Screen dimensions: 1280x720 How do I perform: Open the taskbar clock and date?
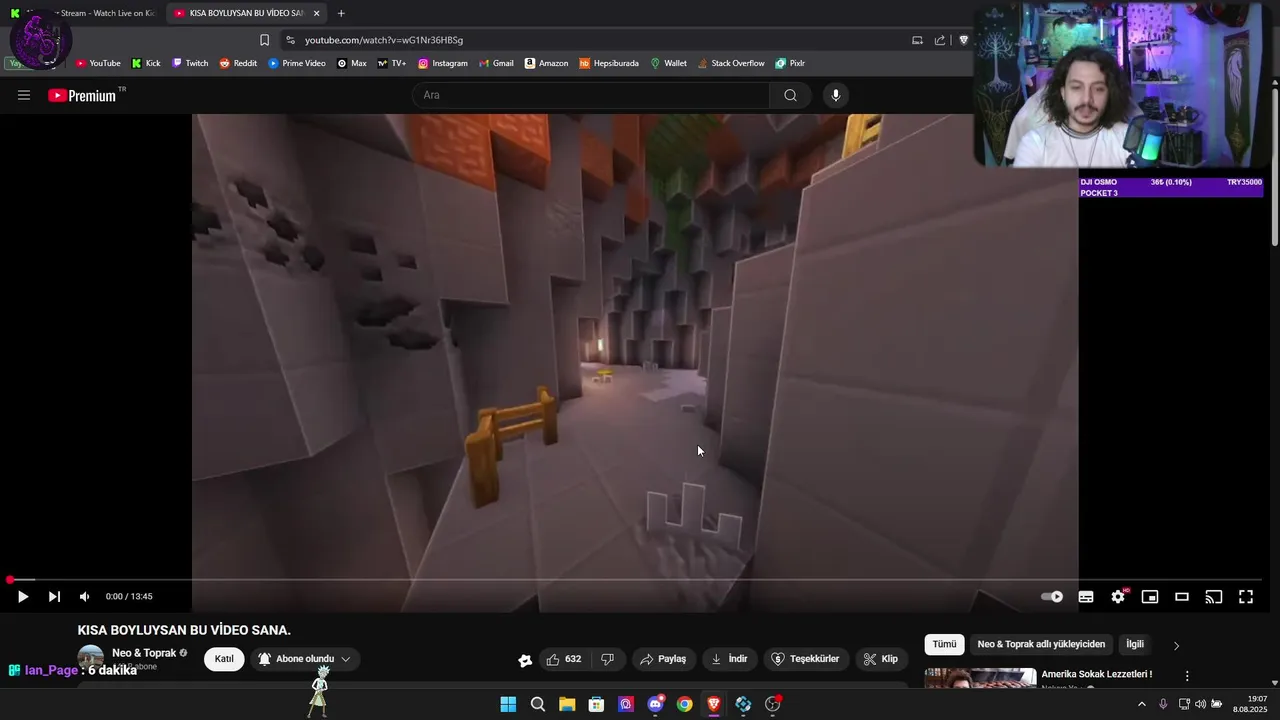click(x=1251, y=704)
